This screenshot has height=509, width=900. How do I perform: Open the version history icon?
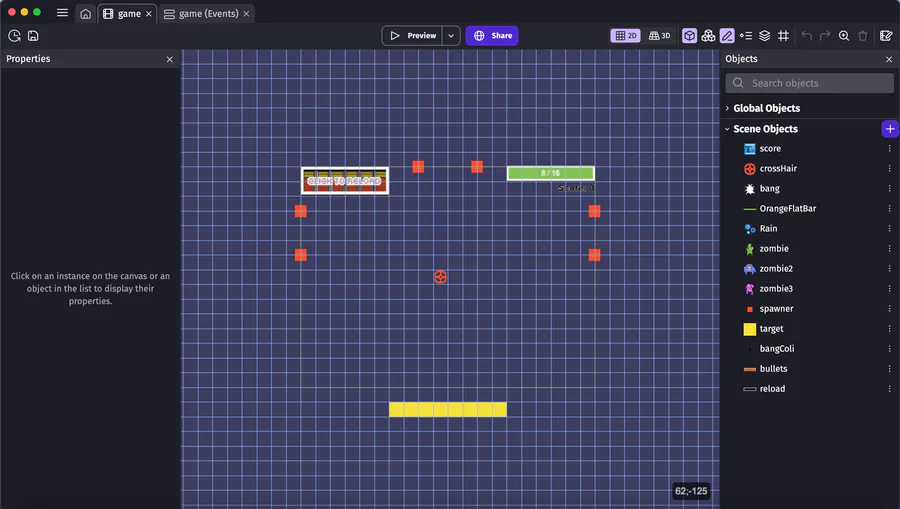[x=14, y=36]
